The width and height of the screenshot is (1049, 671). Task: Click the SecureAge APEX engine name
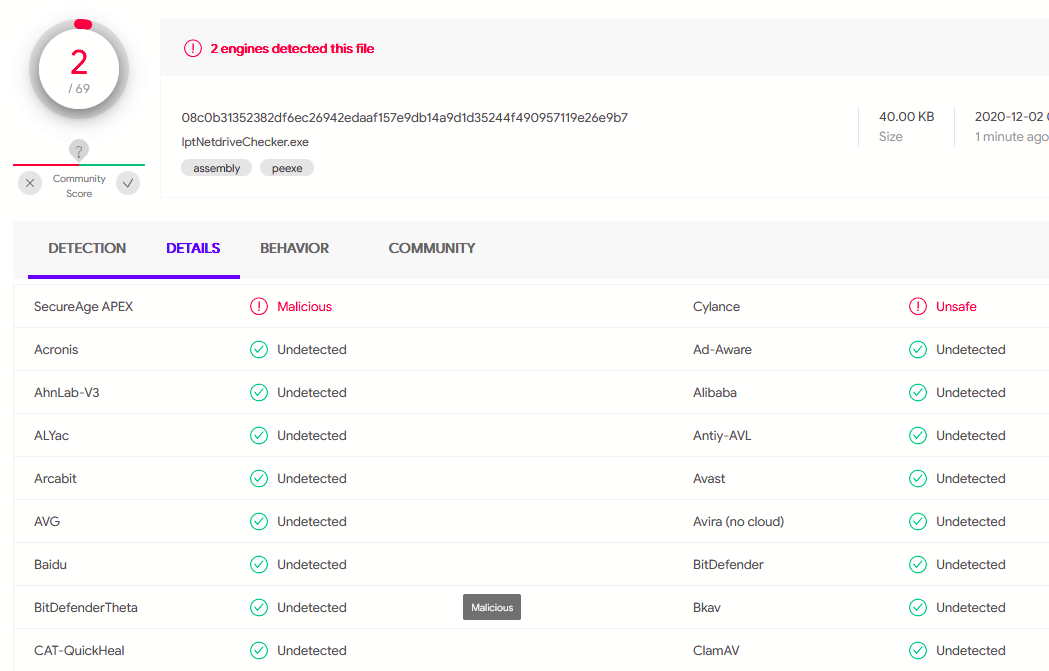coord(84,306)
